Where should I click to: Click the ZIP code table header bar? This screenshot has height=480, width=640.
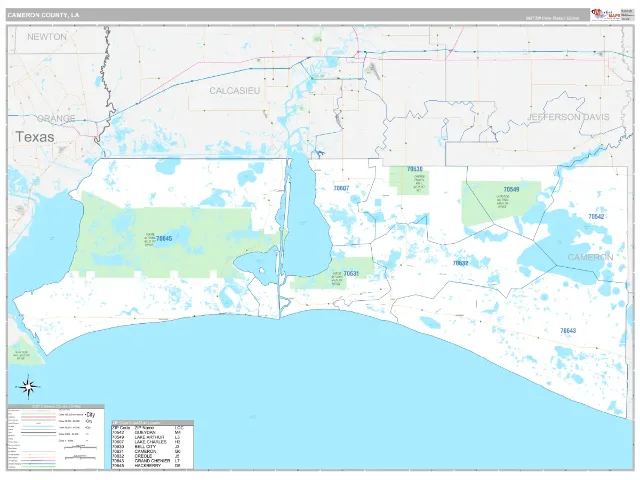click(x=152, y=423)
